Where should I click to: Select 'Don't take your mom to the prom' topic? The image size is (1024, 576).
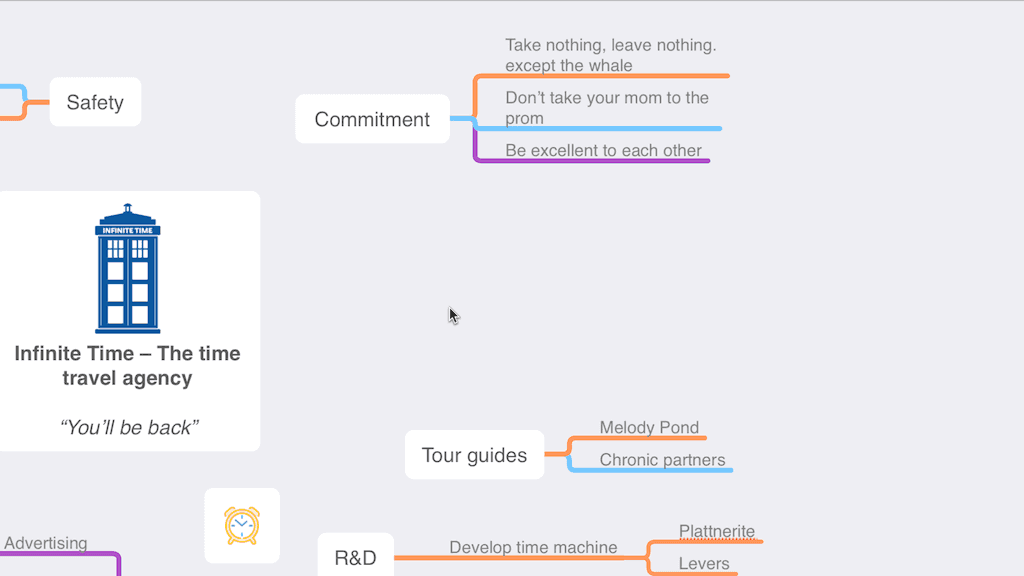(607, 108)
